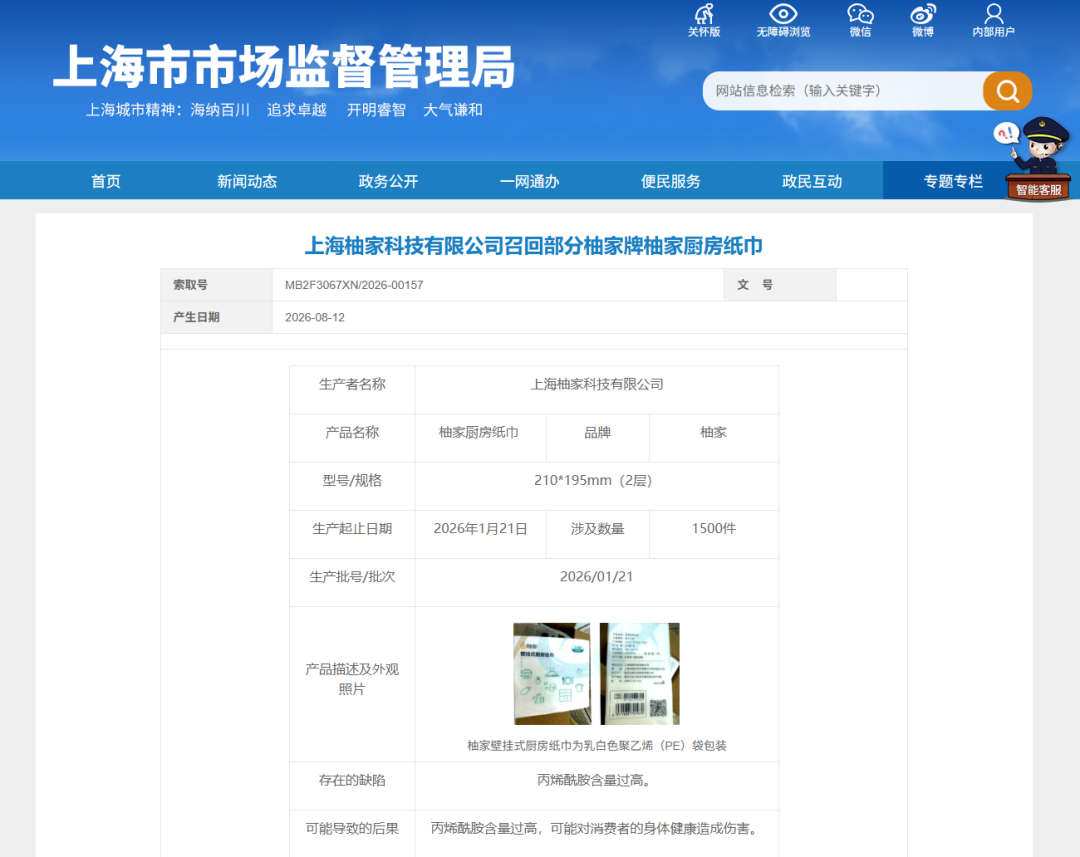Click the 生产批号/批次 row label
This screenshot has width=1080, height=857.
pos(352,577)
